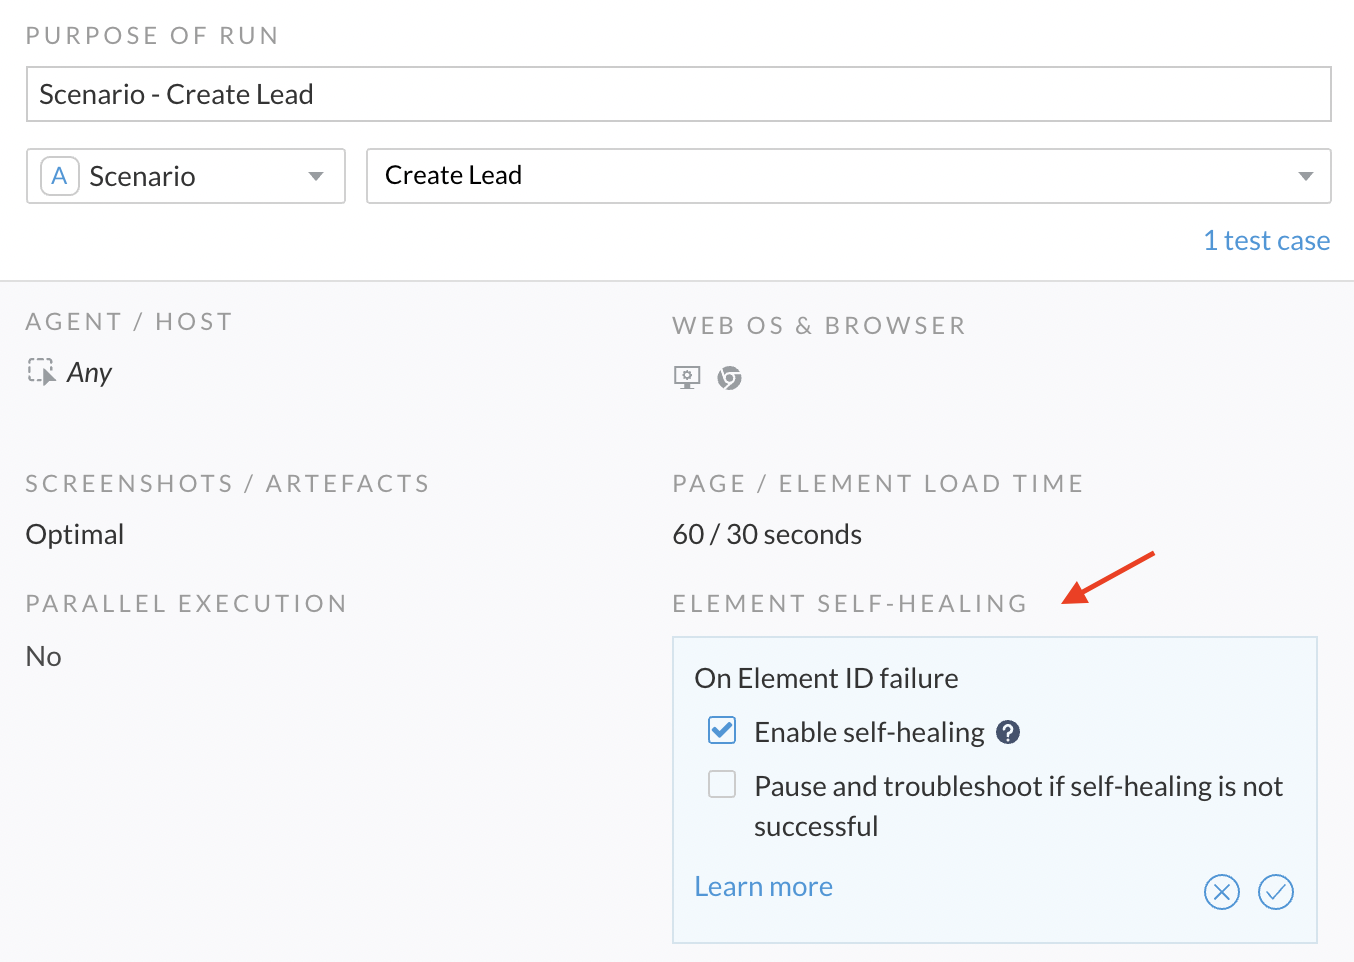Click the Chrome browser icon
The width and height of the screenshot is (1354, 962).
tap(730, 378)
